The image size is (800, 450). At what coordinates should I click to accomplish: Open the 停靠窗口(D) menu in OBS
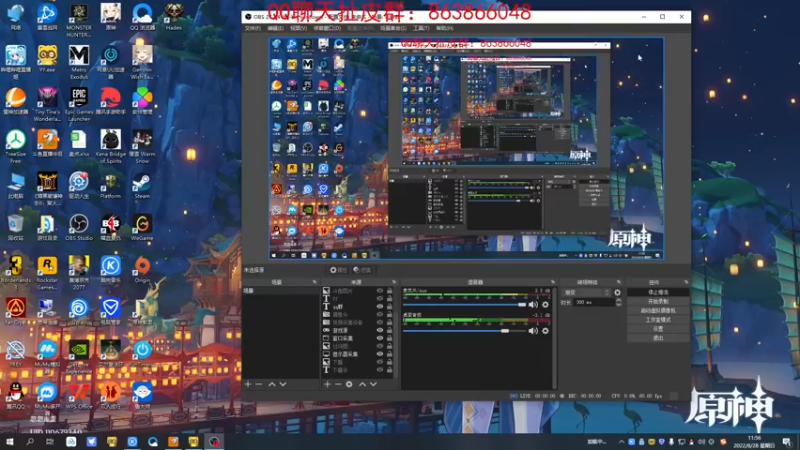[x=327, y=28]
